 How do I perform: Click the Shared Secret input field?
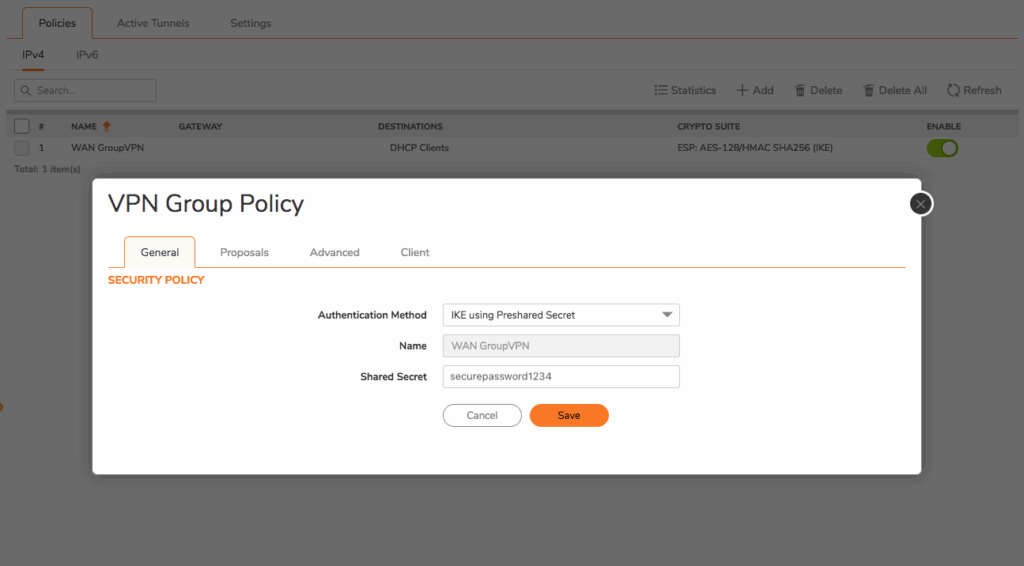point(561,377)
